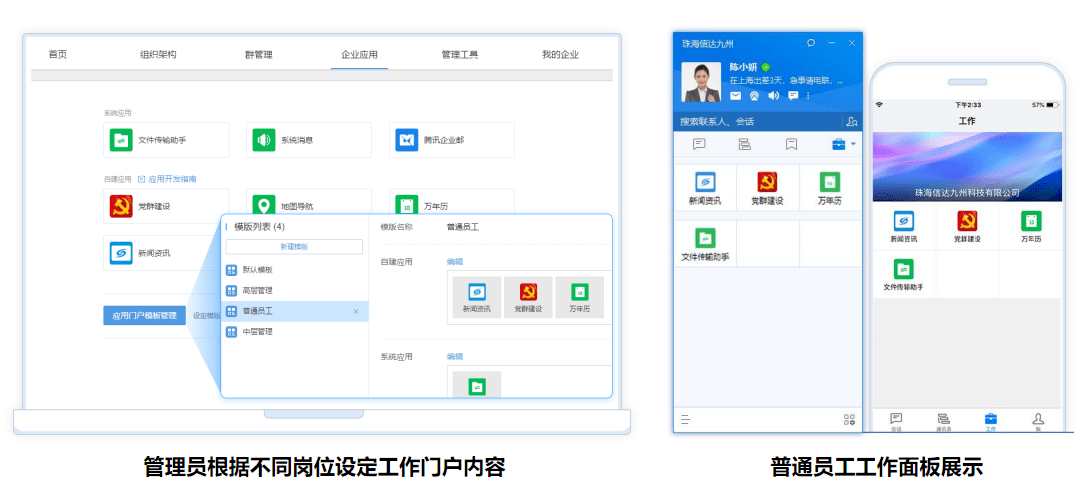Select the 企业应用 tab
Viewport: 1091px width, 486px height.
click(359, 54)
